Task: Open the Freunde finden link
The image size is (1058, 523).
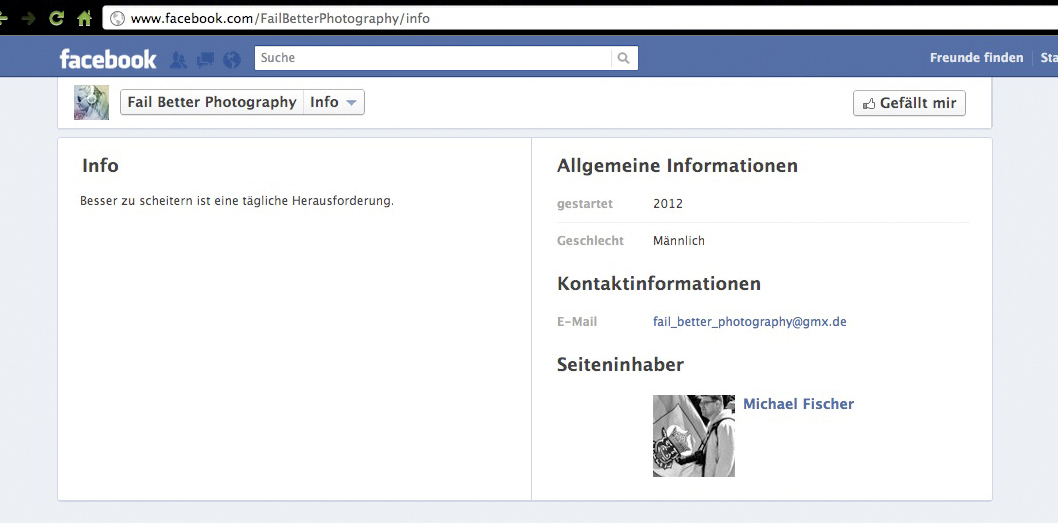Action: tap(976, 58)
